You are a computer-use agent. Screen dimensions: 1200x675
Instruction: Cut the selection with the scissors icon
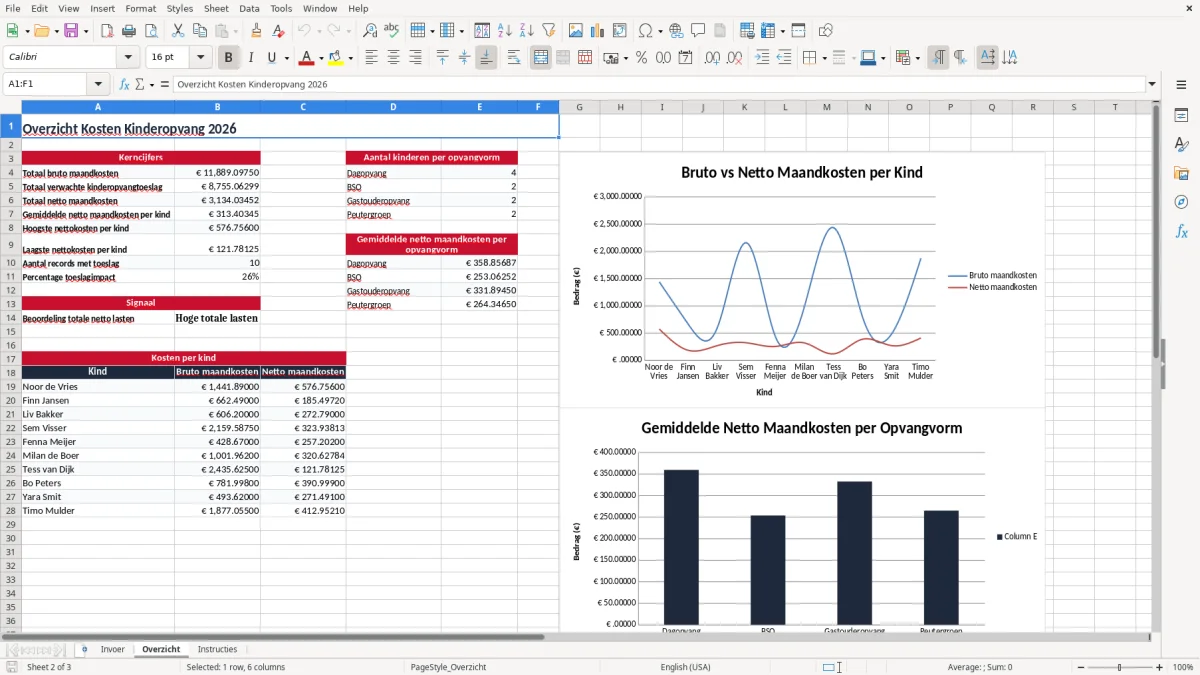[x=178, y=31]
